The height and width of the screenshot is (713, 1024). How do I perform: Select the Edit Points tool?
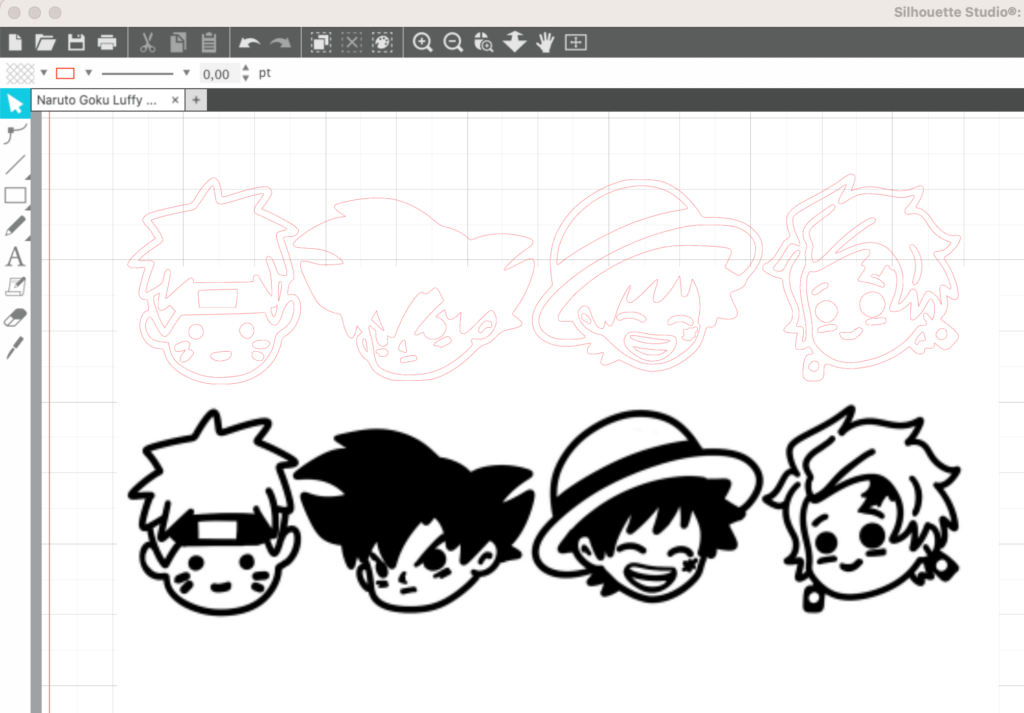coord(14,133)
